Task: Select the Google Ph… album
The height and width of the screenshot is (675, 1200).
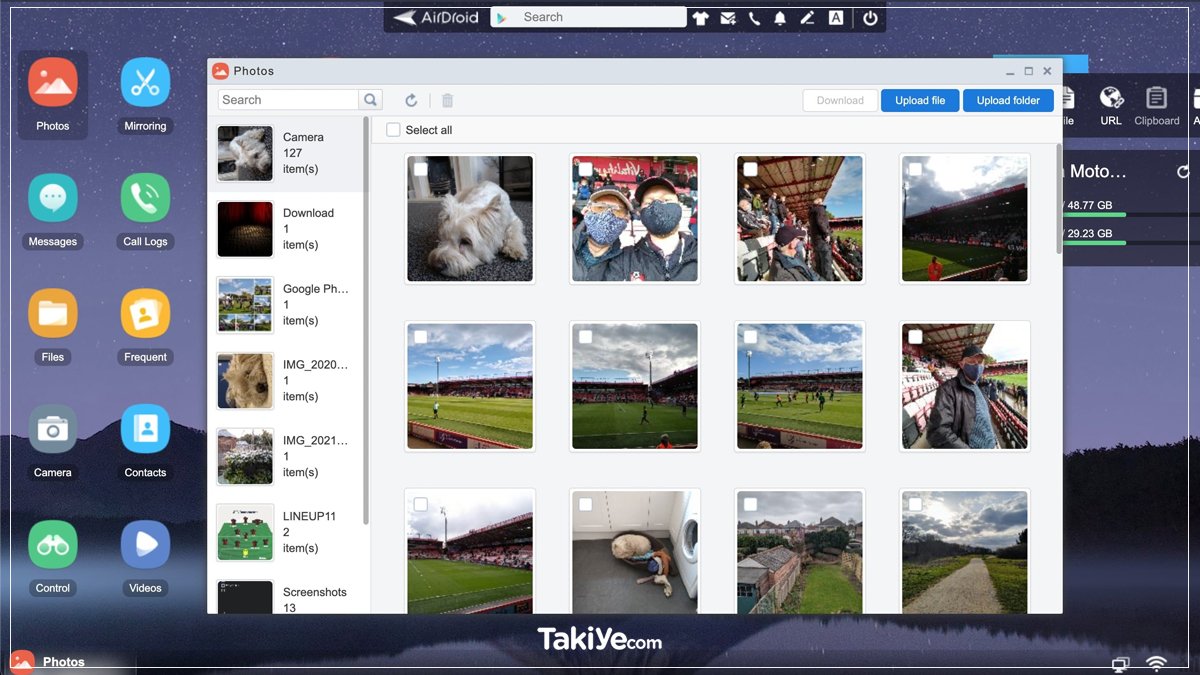Action: pyautogui.click(x=286, y=305)
